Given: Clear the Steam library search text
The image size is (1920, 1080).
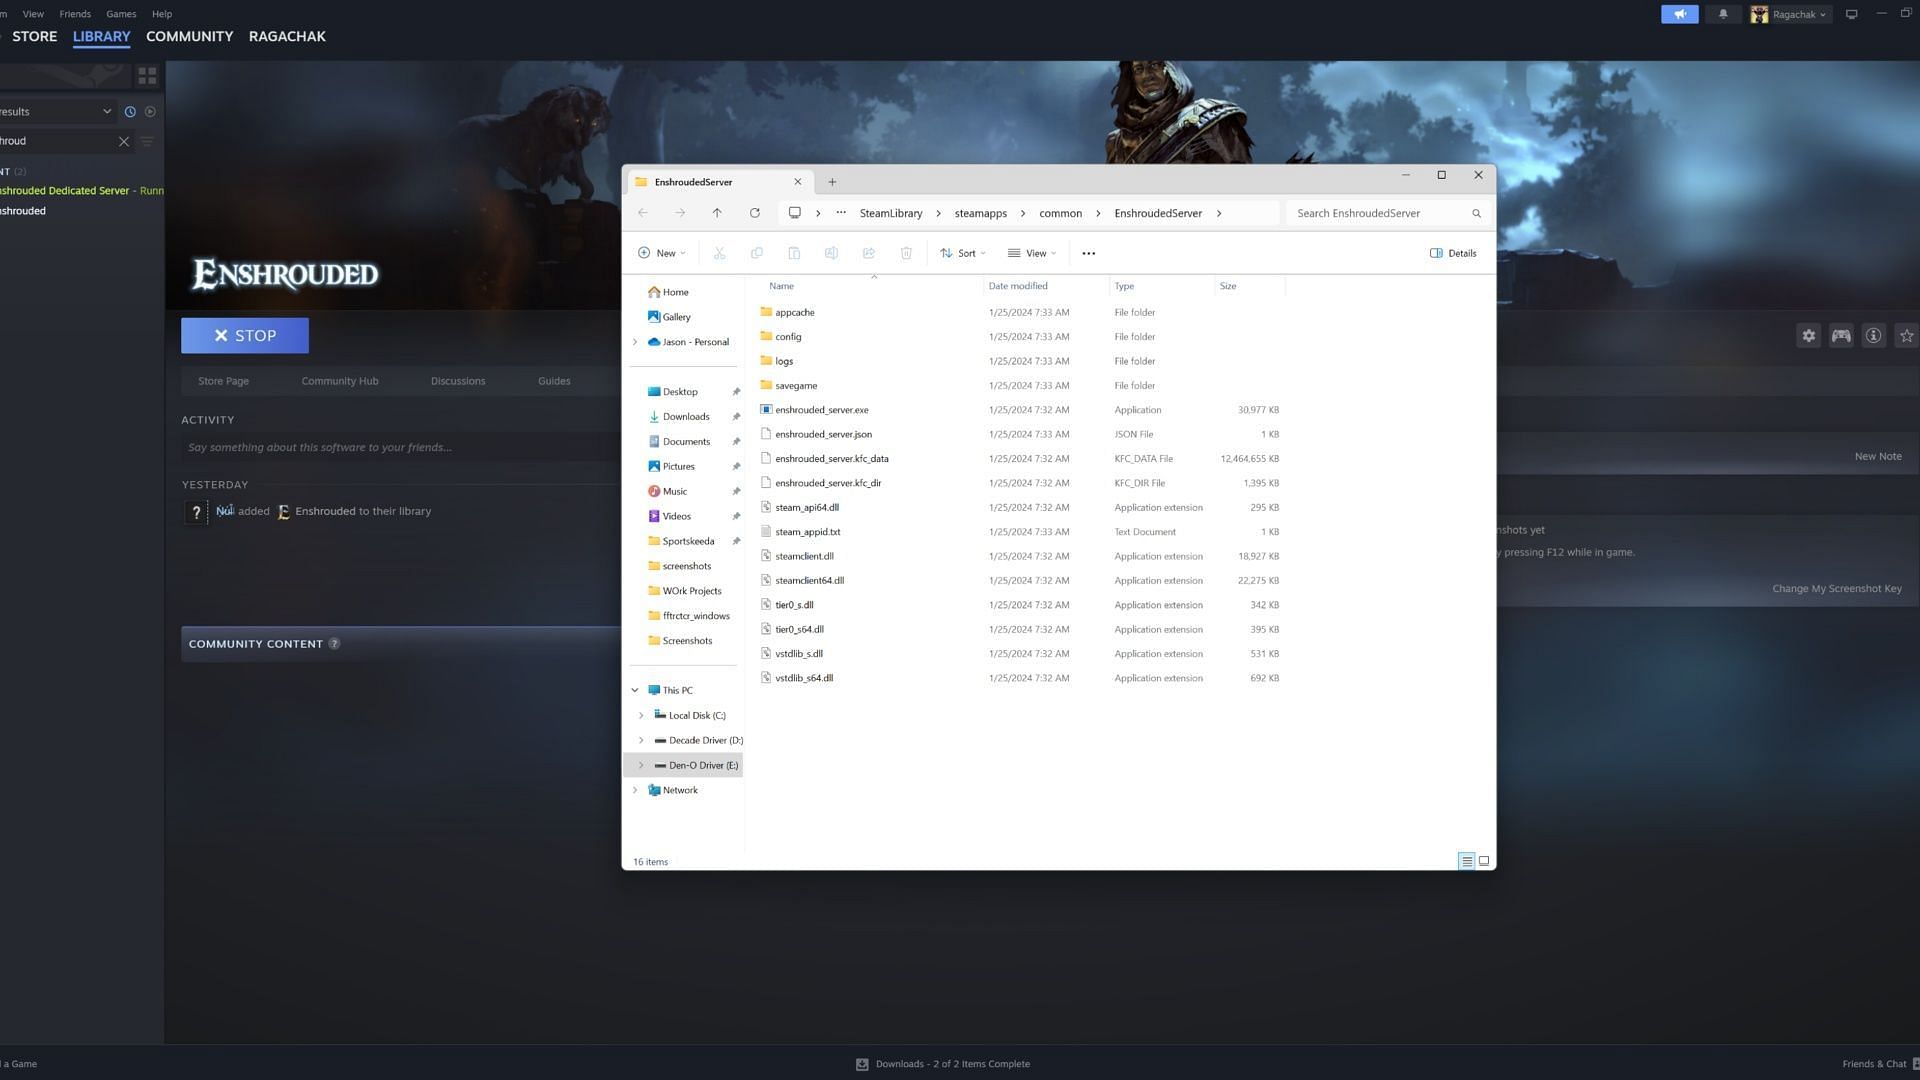Looking at the screenshot, I should (x=124, y=141).
